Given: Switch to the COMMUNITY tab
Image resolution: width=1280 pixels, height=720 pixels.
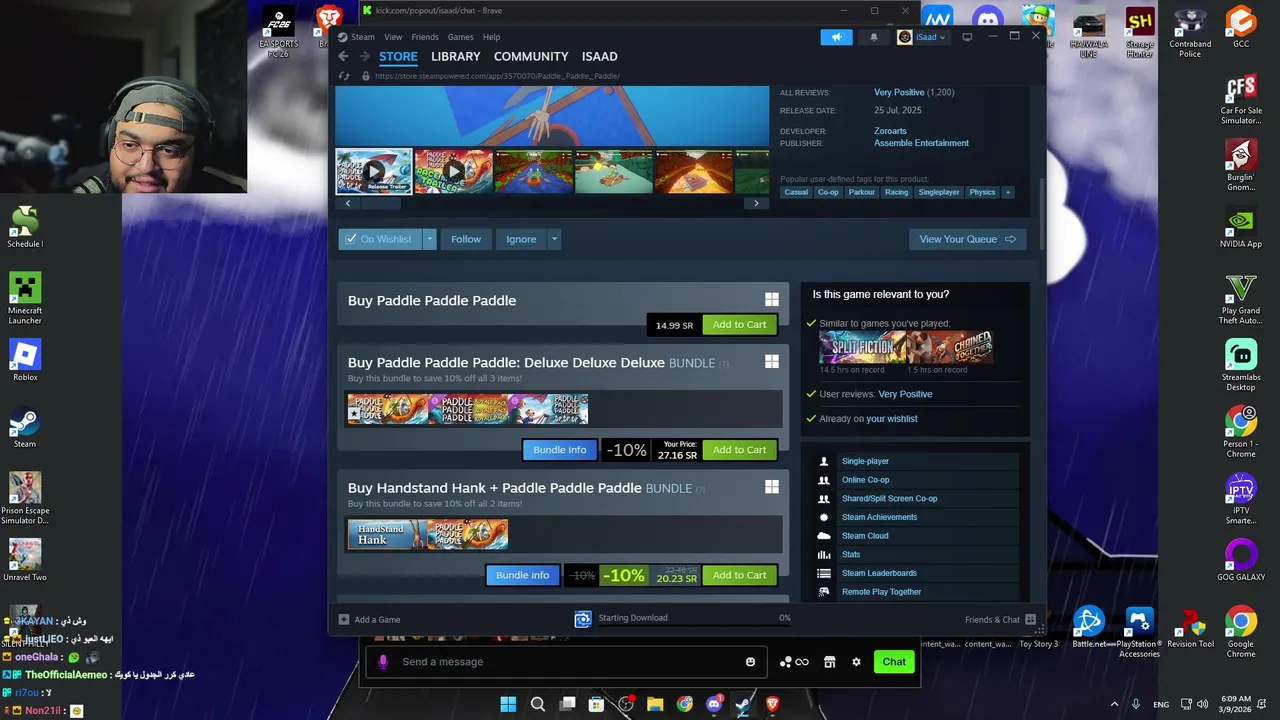Looking at the screenshot, I should point(531,56).
